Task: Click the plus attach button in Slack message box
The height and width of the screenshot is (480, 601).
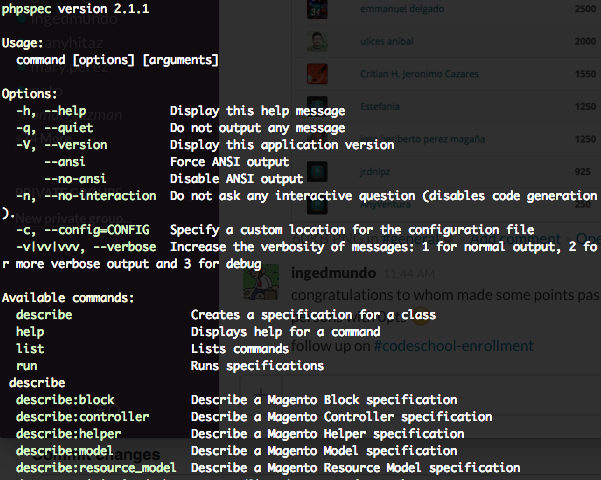Action: tap(261, 394)
